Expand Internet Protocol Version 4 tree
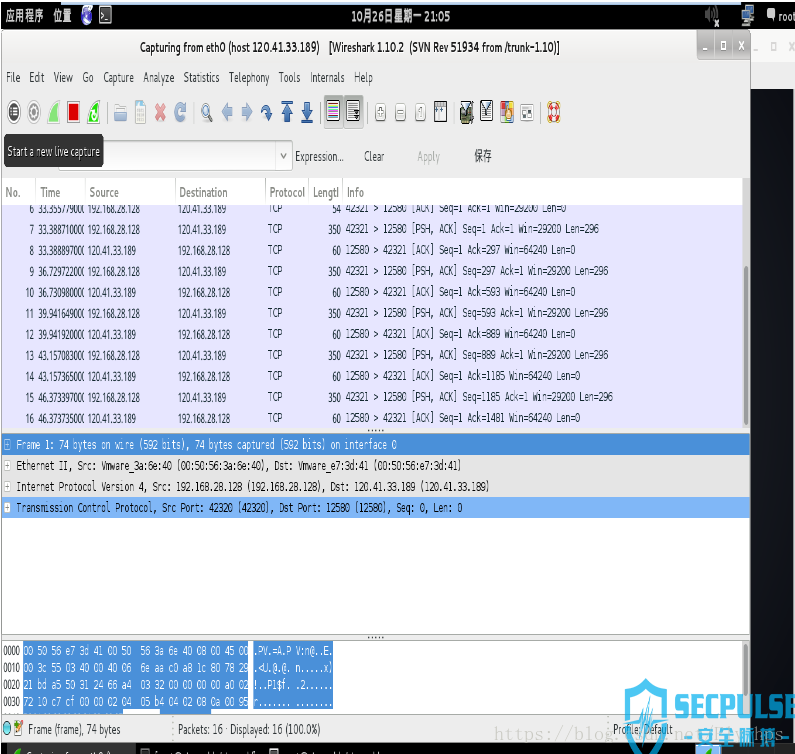This screenshot has height=754, width=795. pos(7,487)
